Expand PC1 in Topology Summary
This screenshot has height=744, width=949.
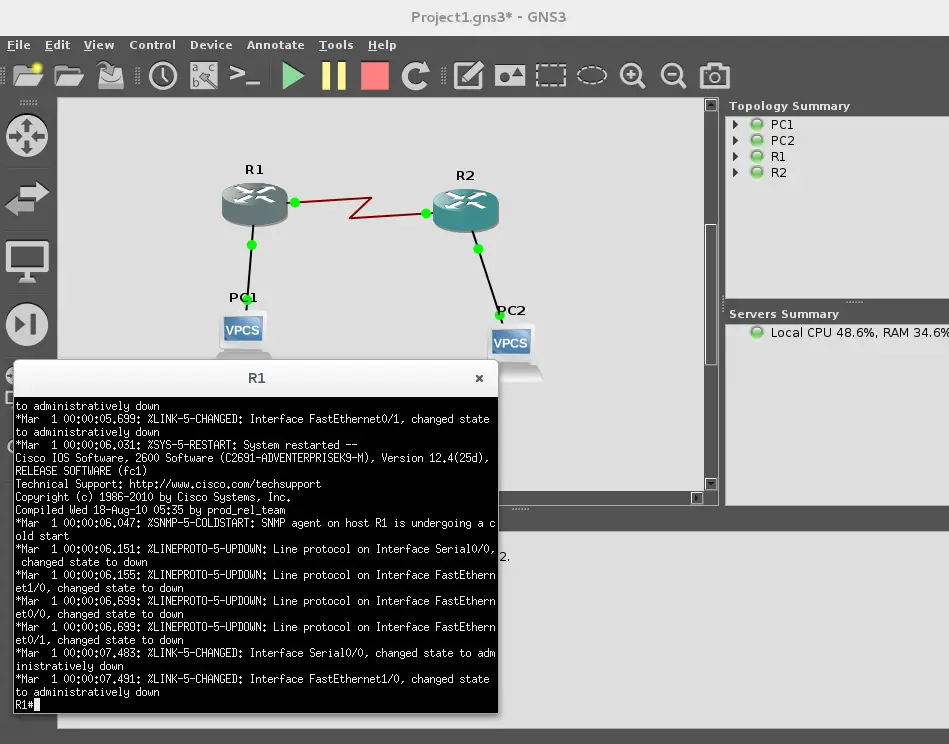click(736, 125)
